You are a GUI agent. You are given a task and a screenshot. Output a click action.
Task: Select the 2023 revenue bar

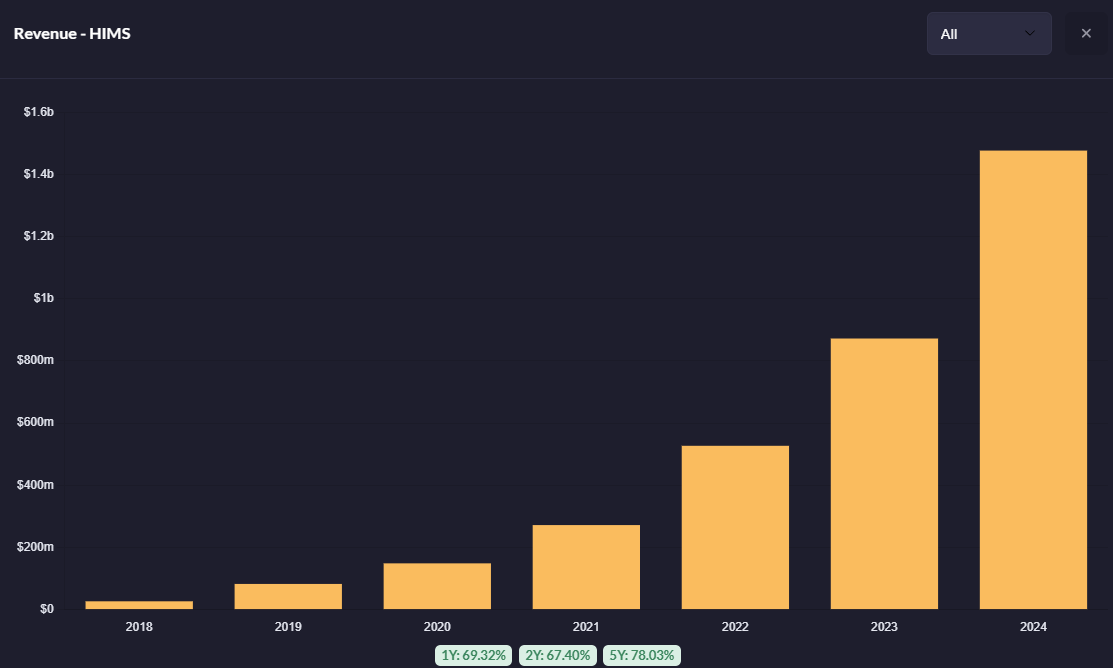pyautogui.click(x=884, y=473)
